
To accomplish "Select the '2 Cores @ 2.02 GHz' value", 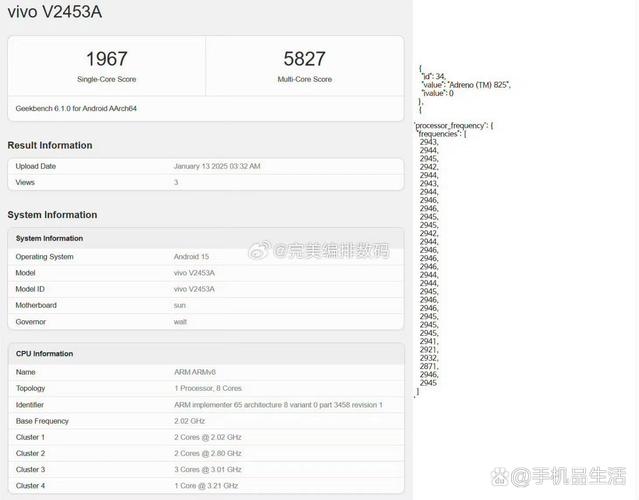I will (x=208, y=437).
